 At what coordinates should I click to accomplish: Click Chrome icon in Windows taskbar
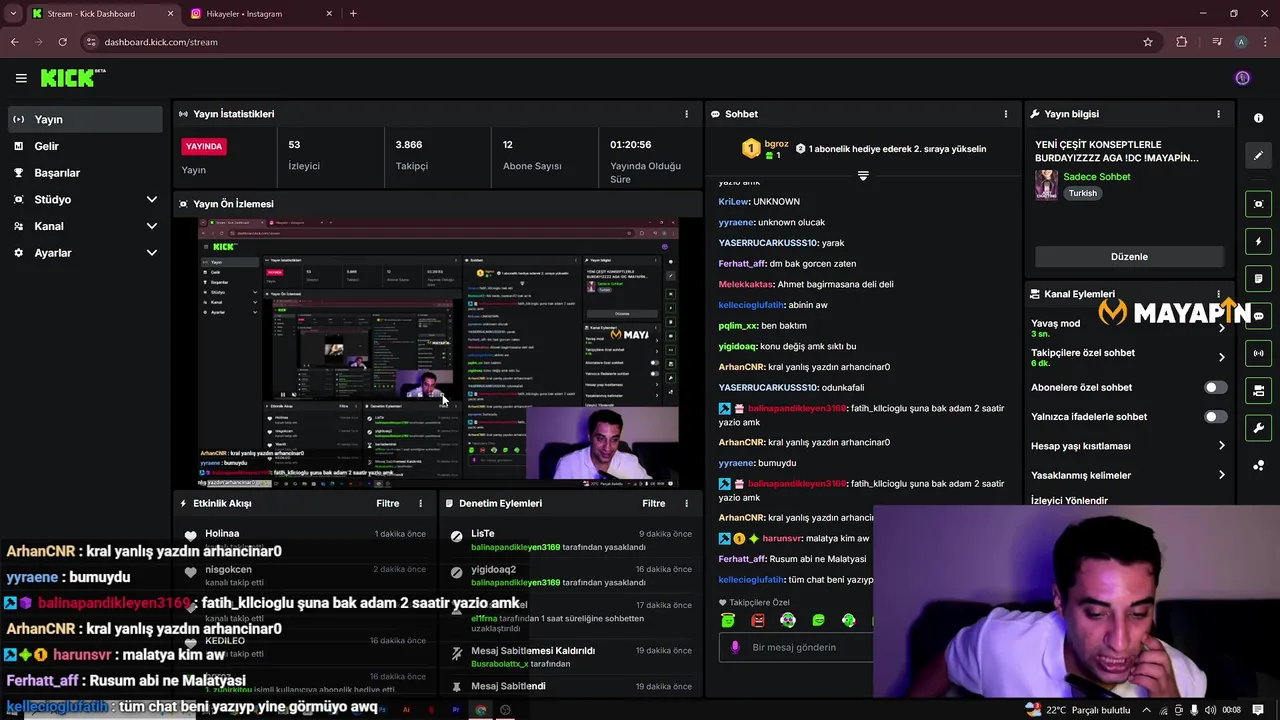coord(481,710)
